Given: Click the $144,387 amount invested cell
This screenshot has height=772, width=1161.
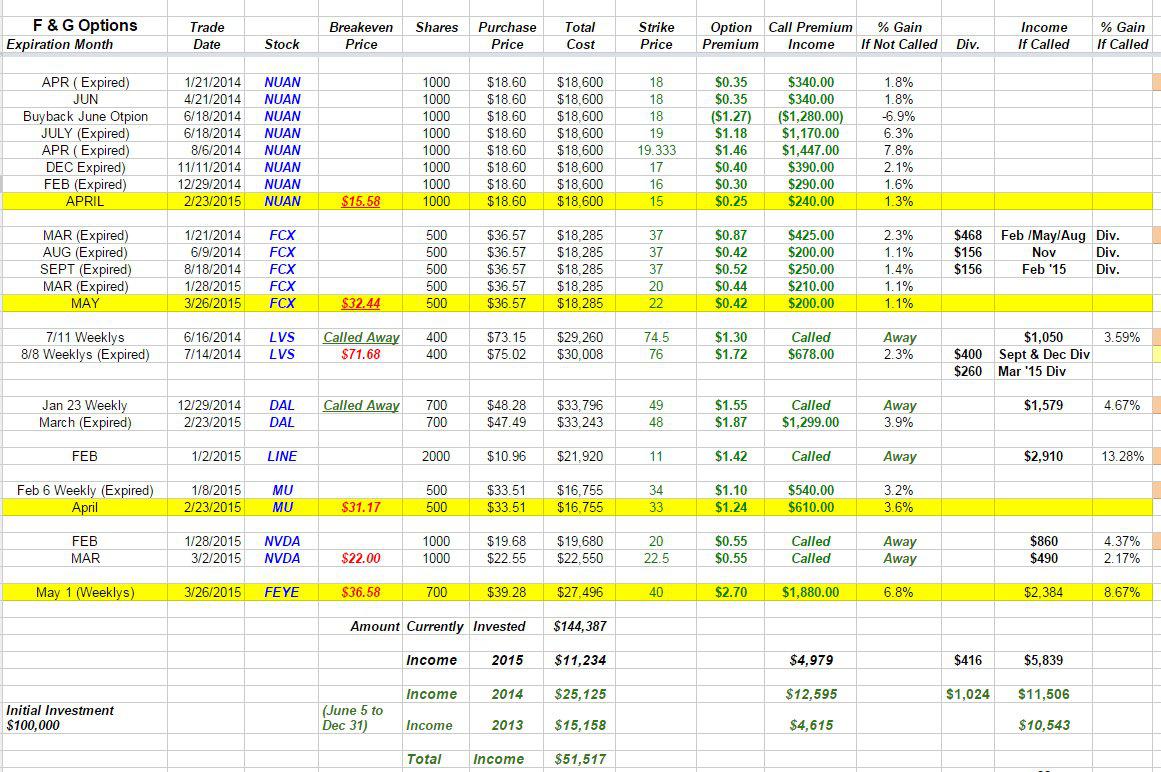Looking at the screenshot, I should [580, 627].
